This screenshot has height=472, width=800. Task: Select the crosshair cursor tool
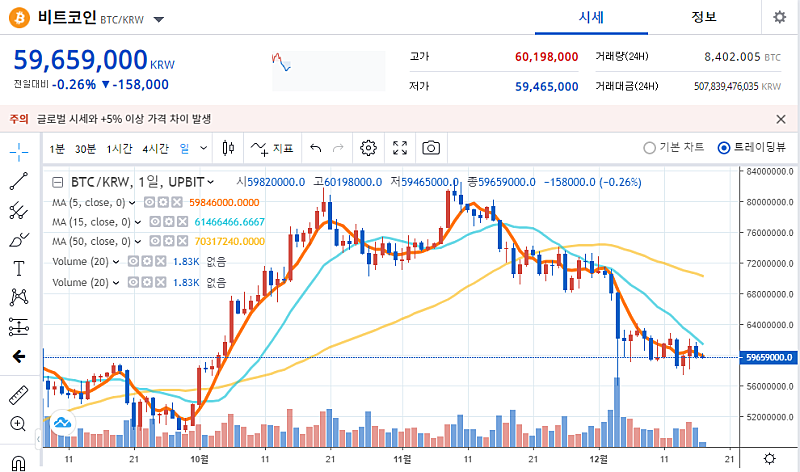pyautogui.click(x=19, y=152)
